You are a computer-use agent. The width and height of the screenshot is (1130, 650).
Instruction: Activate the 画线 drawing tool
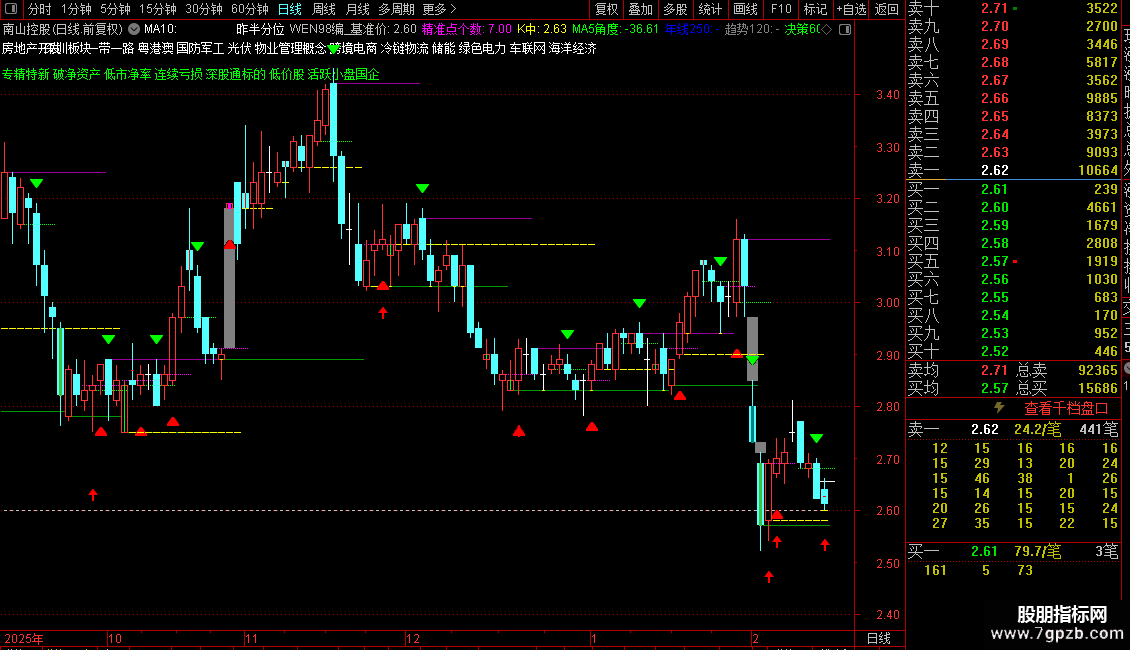point(745,9)
